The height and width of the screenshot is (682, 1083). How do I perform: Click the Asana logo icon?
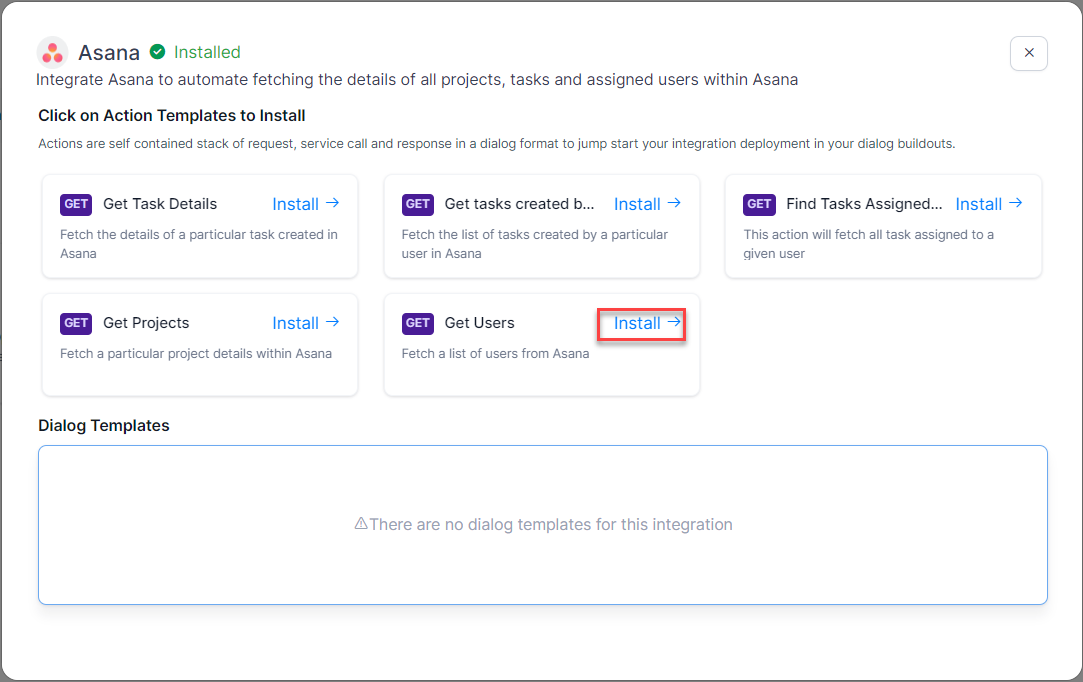coord(52,52)
